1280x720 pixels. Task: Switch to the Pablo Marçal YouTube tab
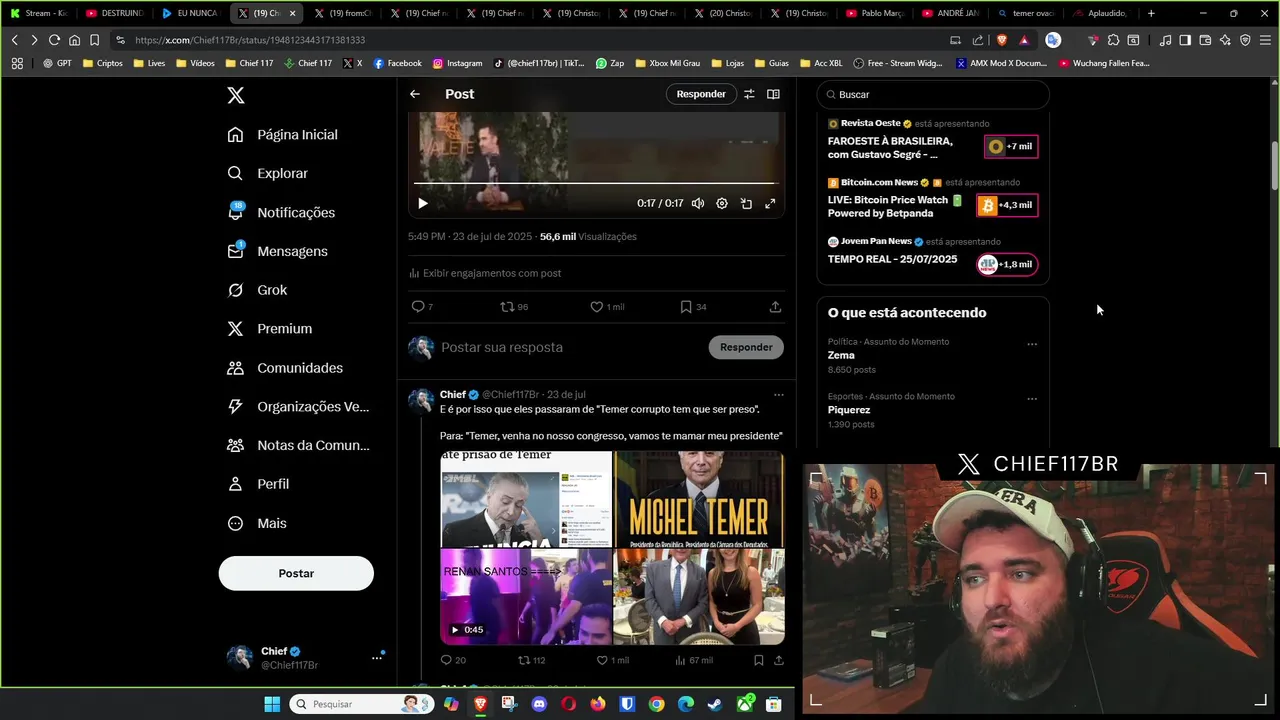pos(876,13)
